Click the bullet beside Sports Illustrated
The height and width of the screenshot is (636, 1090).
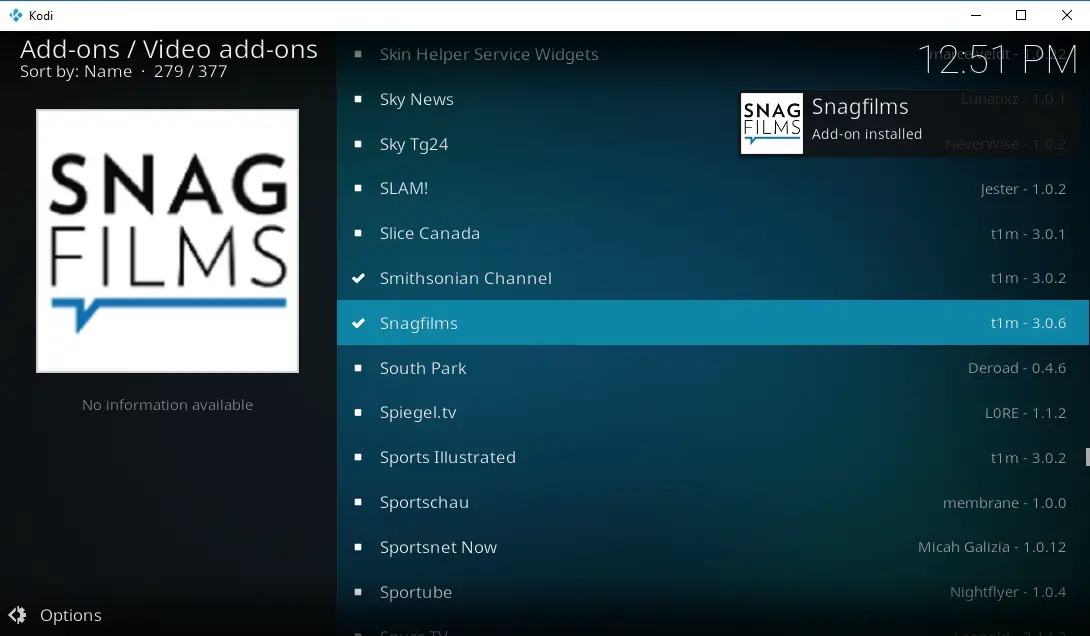click(358, 457)
